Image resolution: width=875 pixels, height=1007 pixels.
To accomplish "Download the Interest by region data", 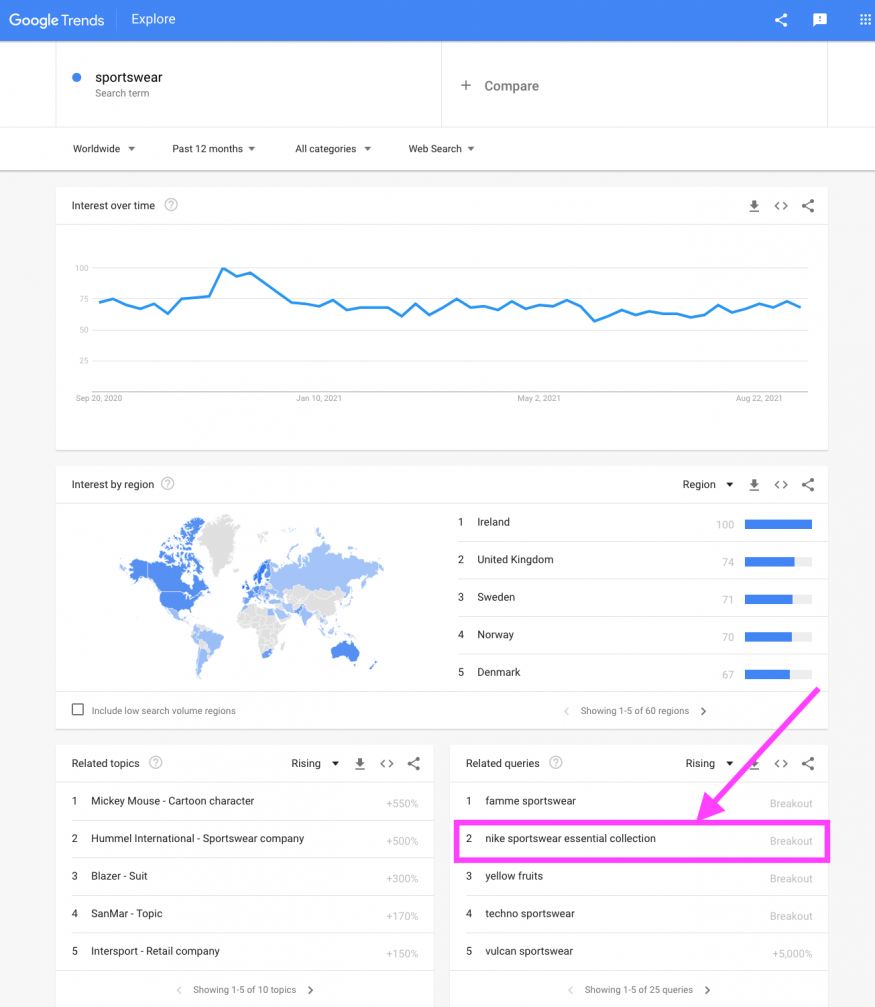I will [754, 485].
